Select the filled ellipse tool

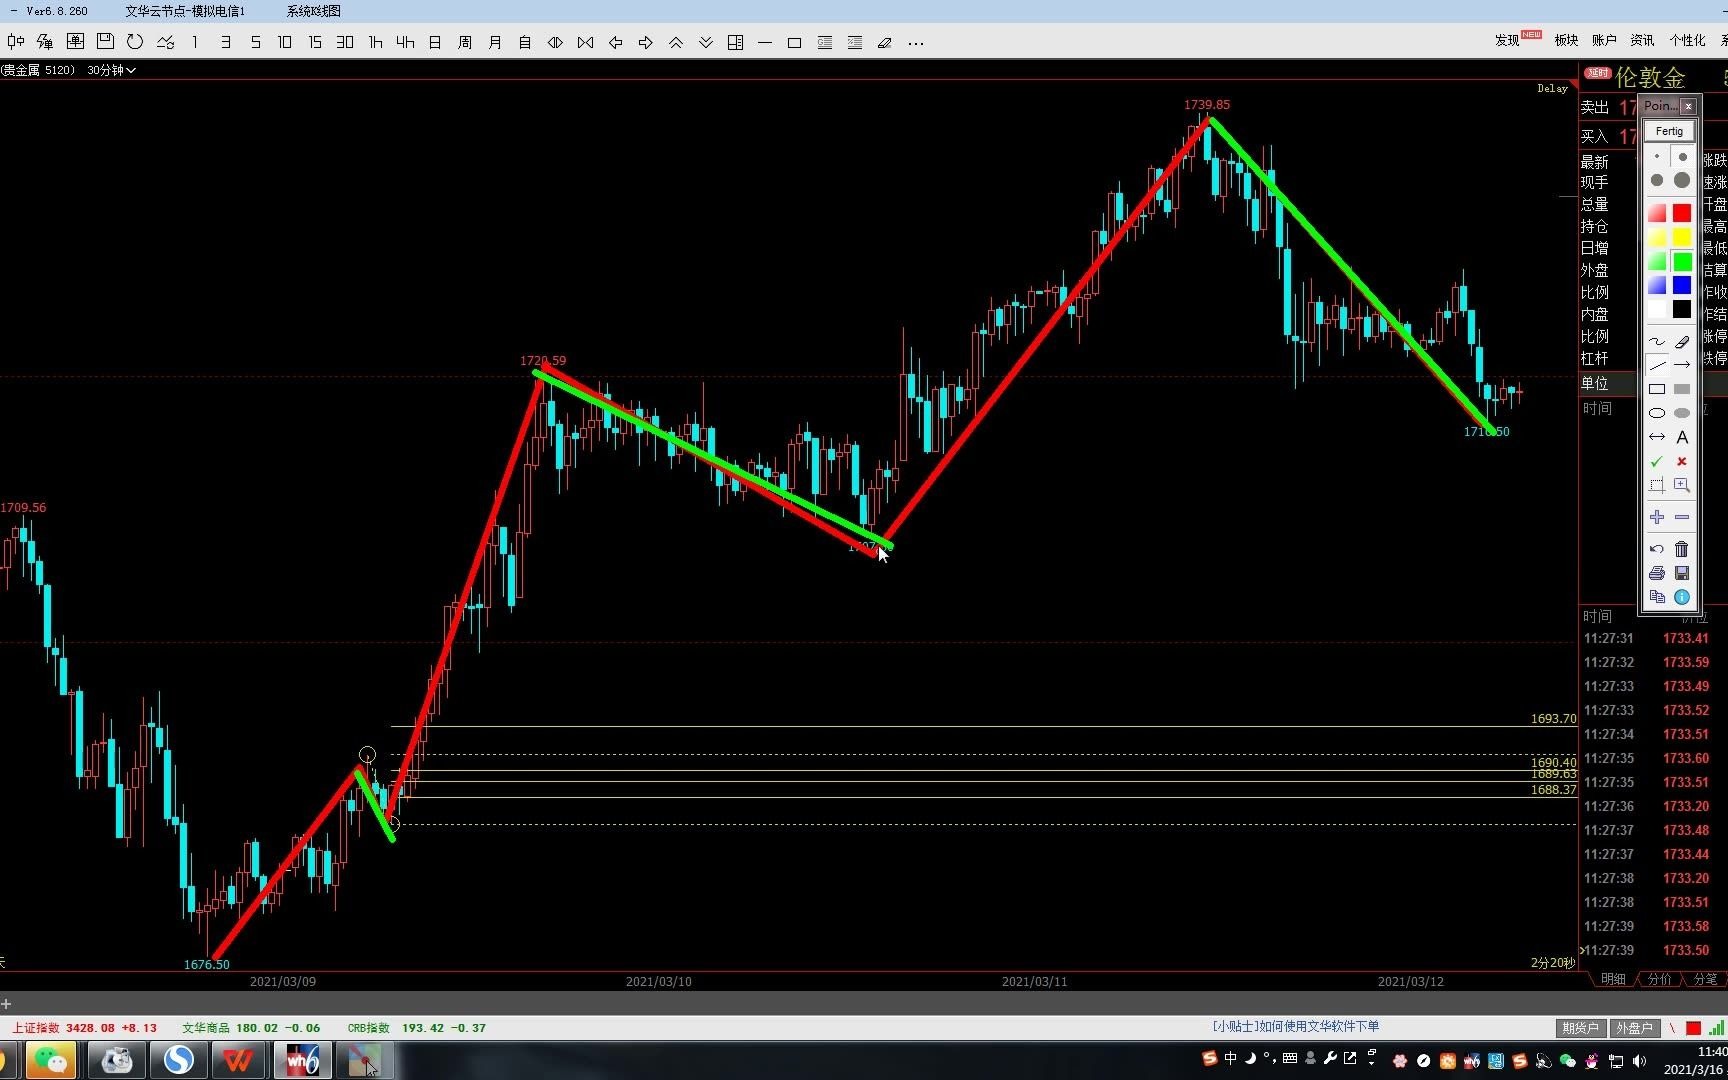pos(1682,413)
